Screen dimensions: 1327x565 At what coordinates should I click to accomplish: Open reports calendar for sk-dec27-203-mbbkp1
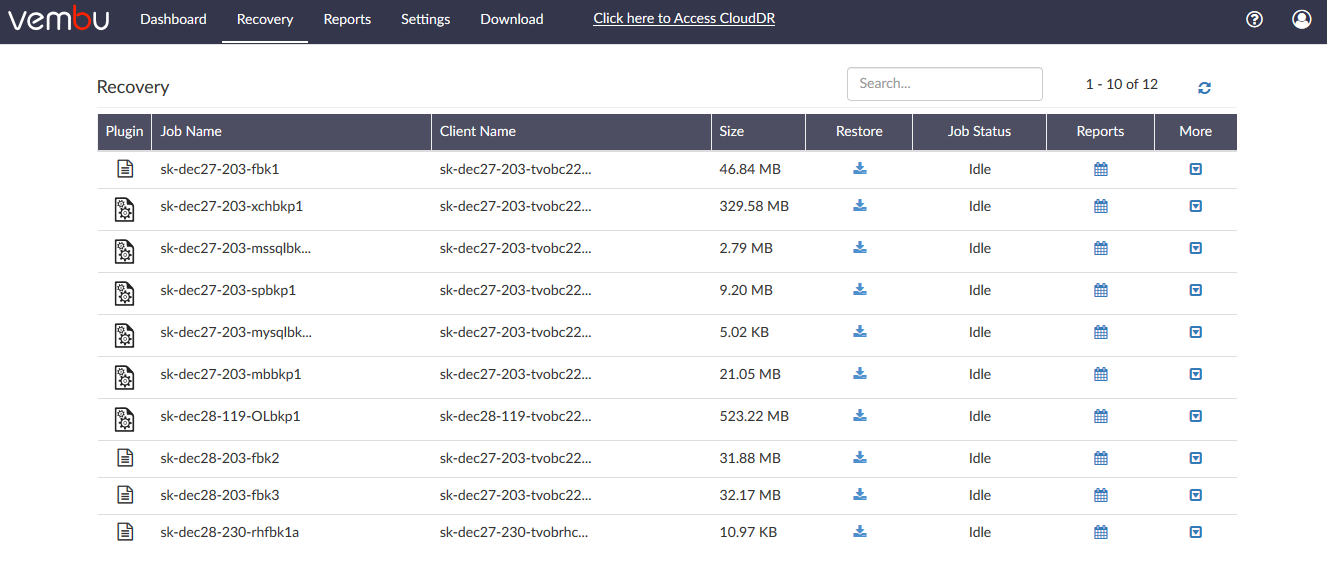[1101, 374]
